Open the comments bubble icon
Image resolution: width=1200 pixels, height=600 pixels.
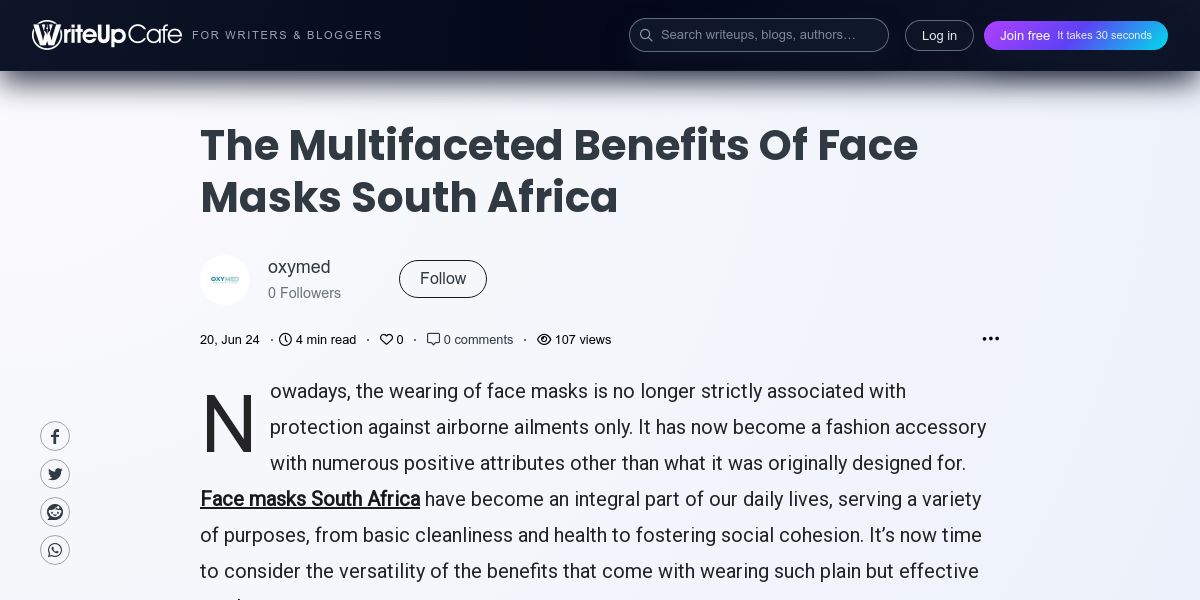pyautogui.click(x=433, y=339)
